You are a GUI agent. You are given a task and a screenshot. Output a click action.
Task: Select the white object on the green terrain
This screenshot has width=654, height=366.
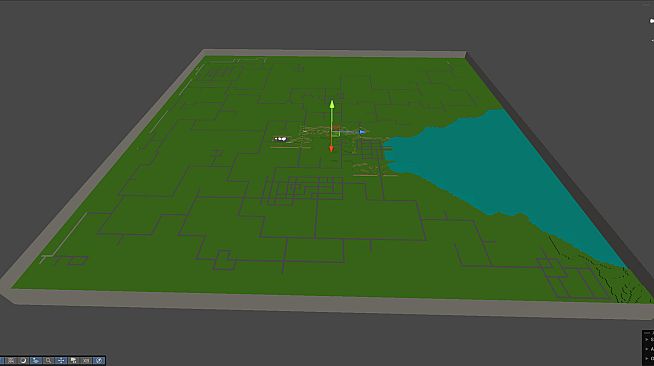[x=281, y=139]
